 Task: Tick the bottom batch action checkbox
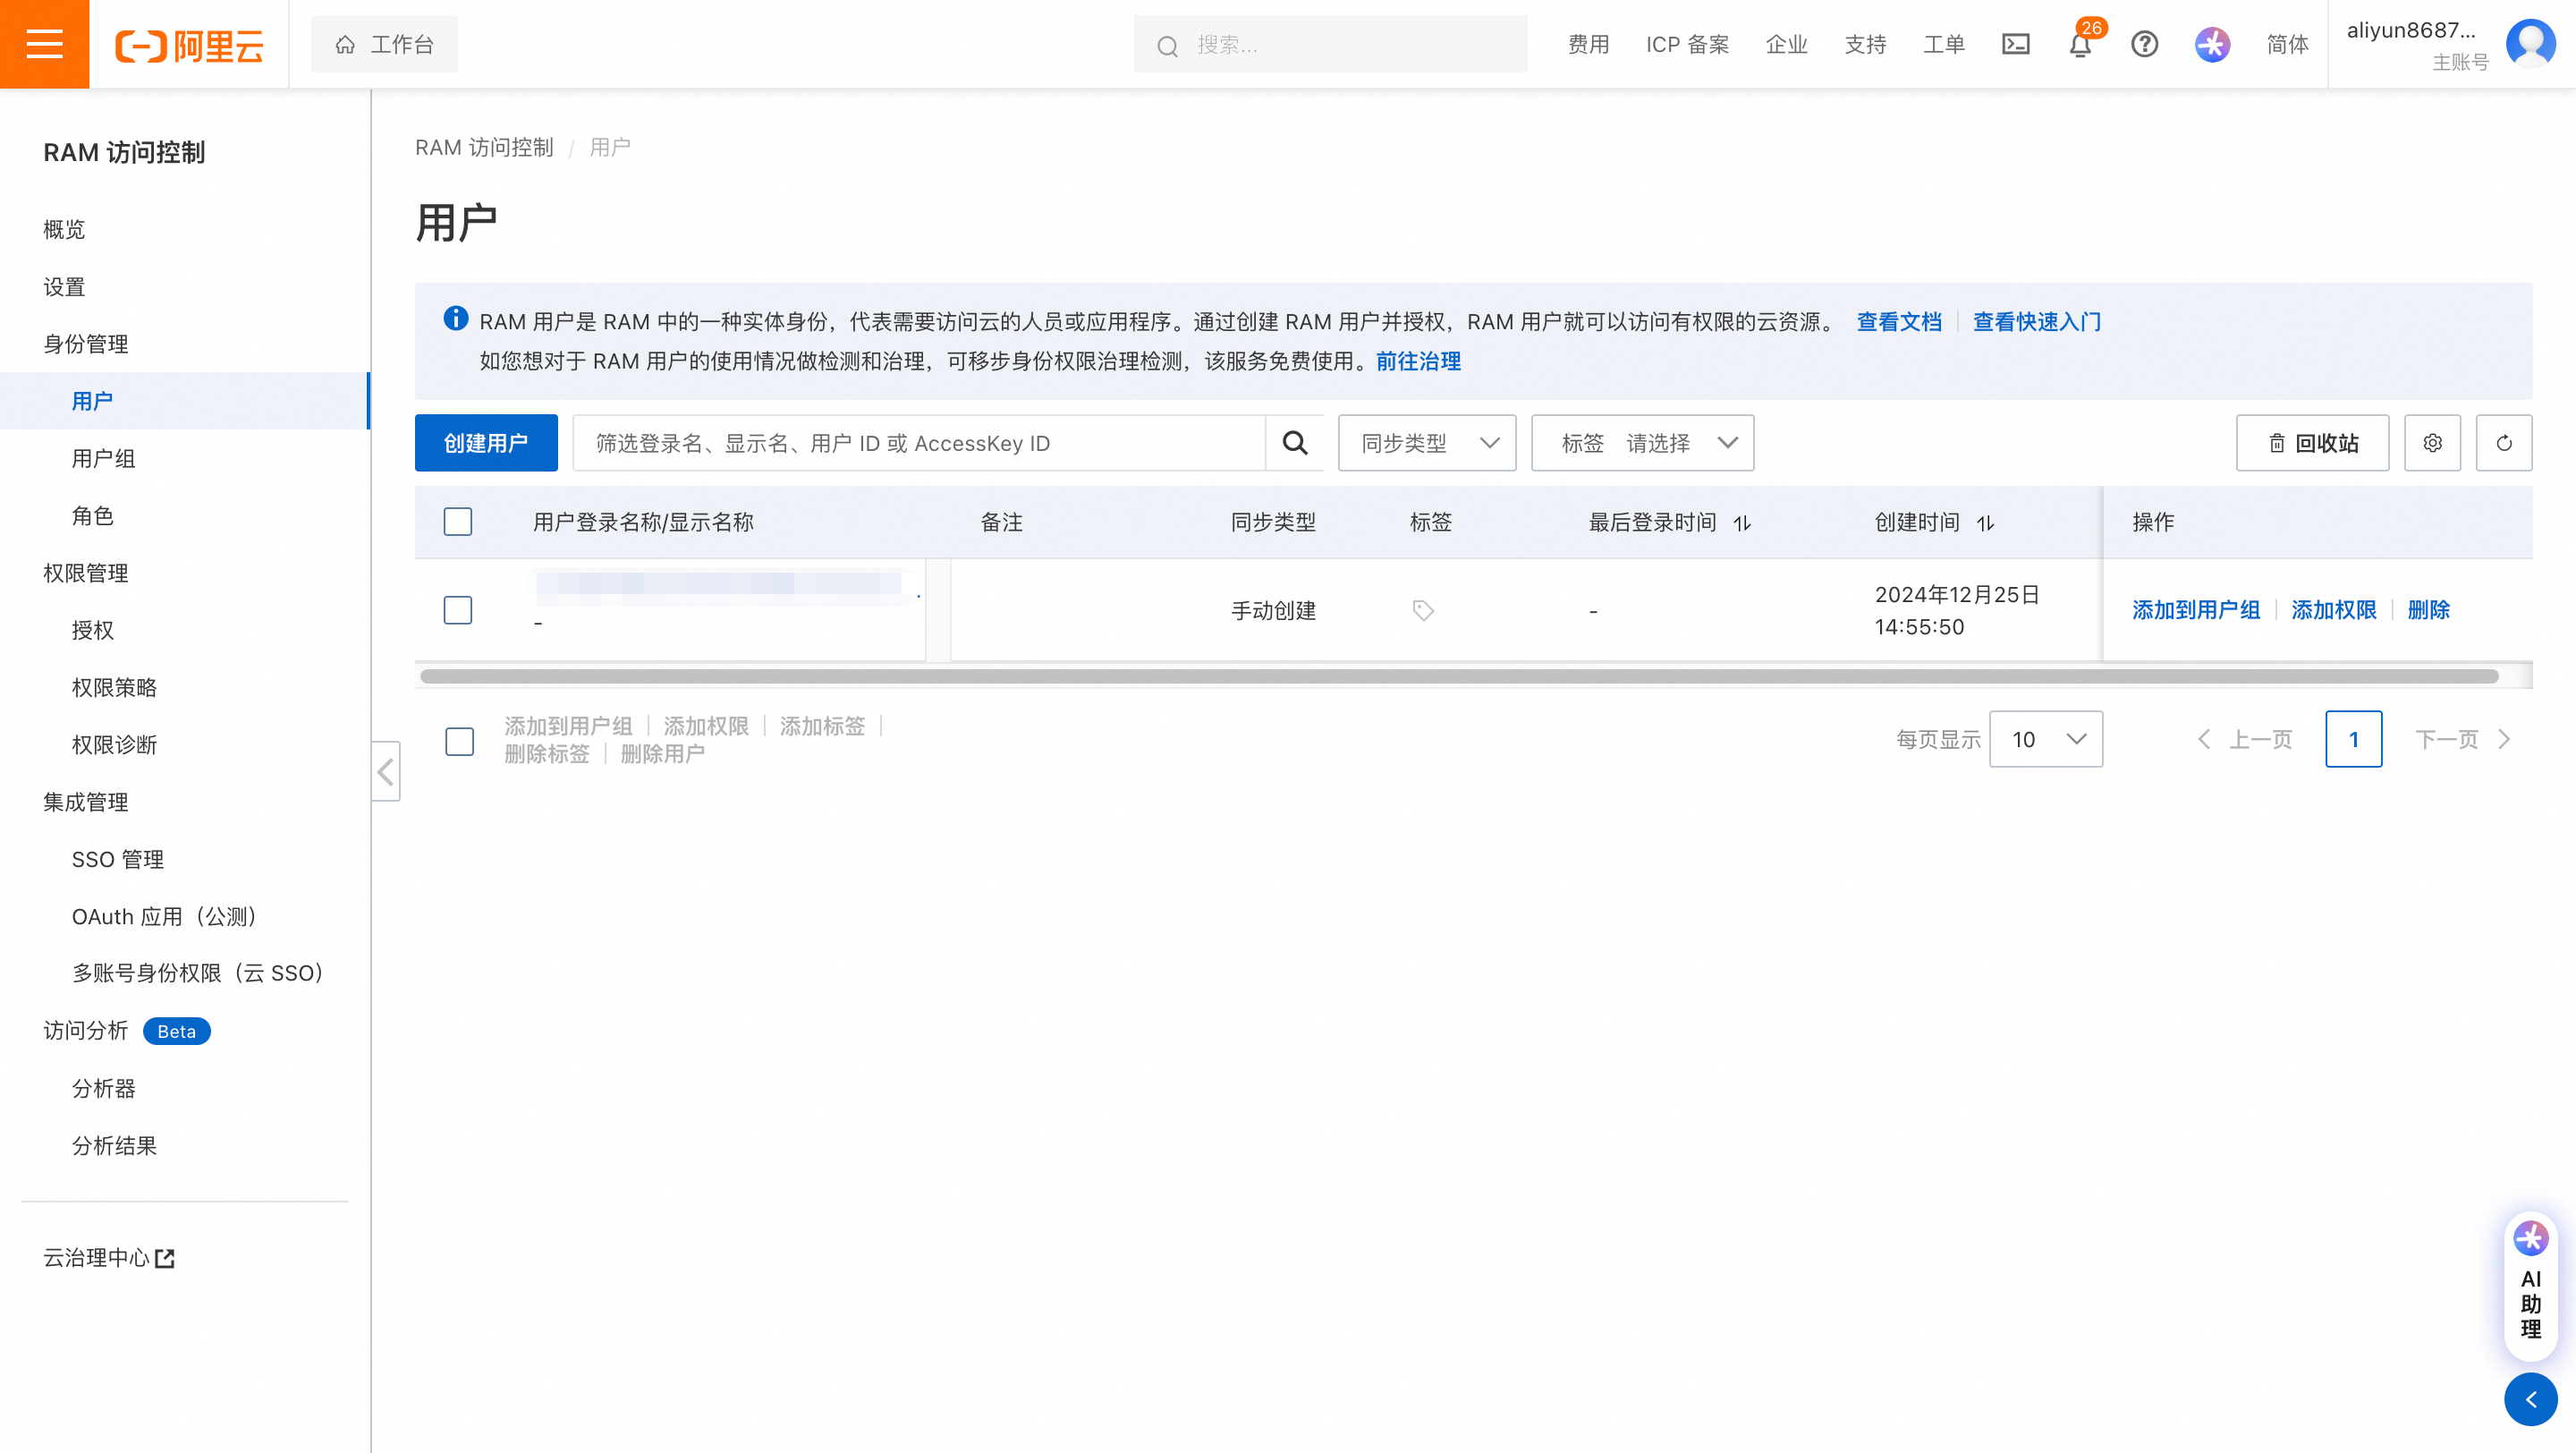tap(460, 741)
